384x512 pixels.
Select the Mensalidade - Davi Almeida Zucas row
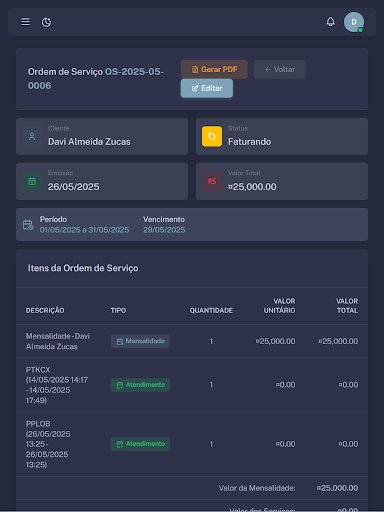click(192, 341)
